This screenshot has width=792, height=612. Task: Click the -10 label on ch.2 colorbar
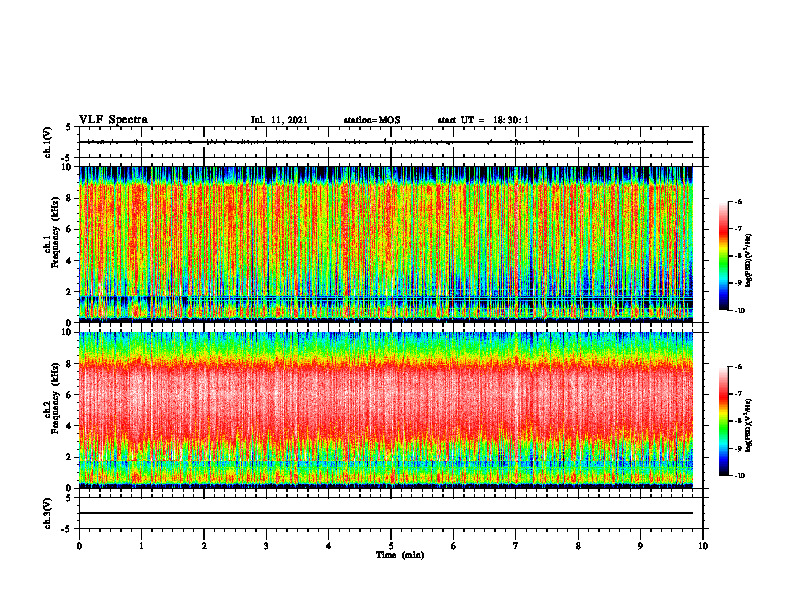tap(739, 476)
